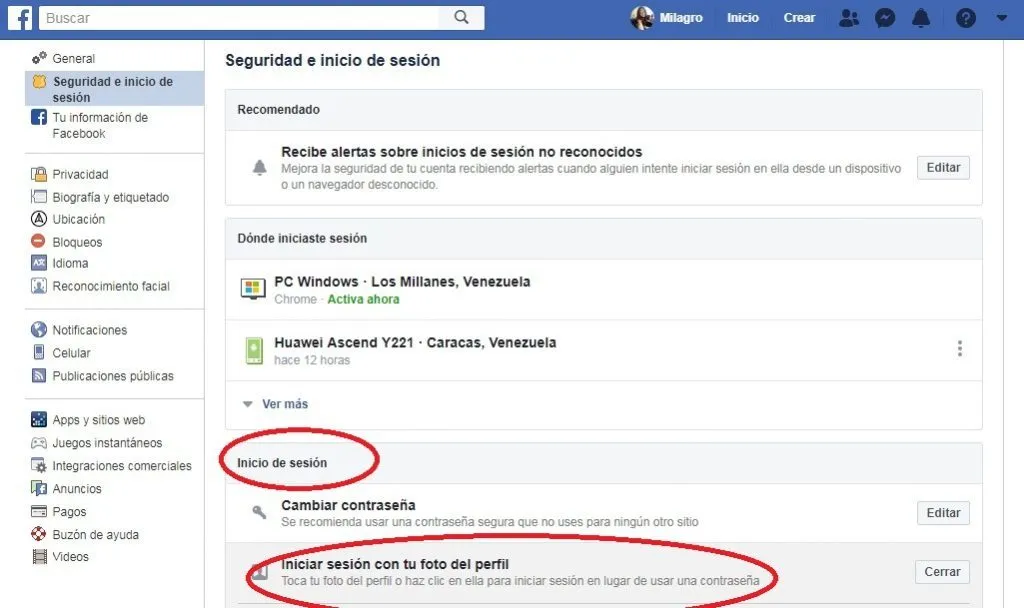Viewport: 1024px width, 608px height.
Task: Select the Reconocimiento facial settings icon
Action: pyautogui.click(x=39, y=285)
